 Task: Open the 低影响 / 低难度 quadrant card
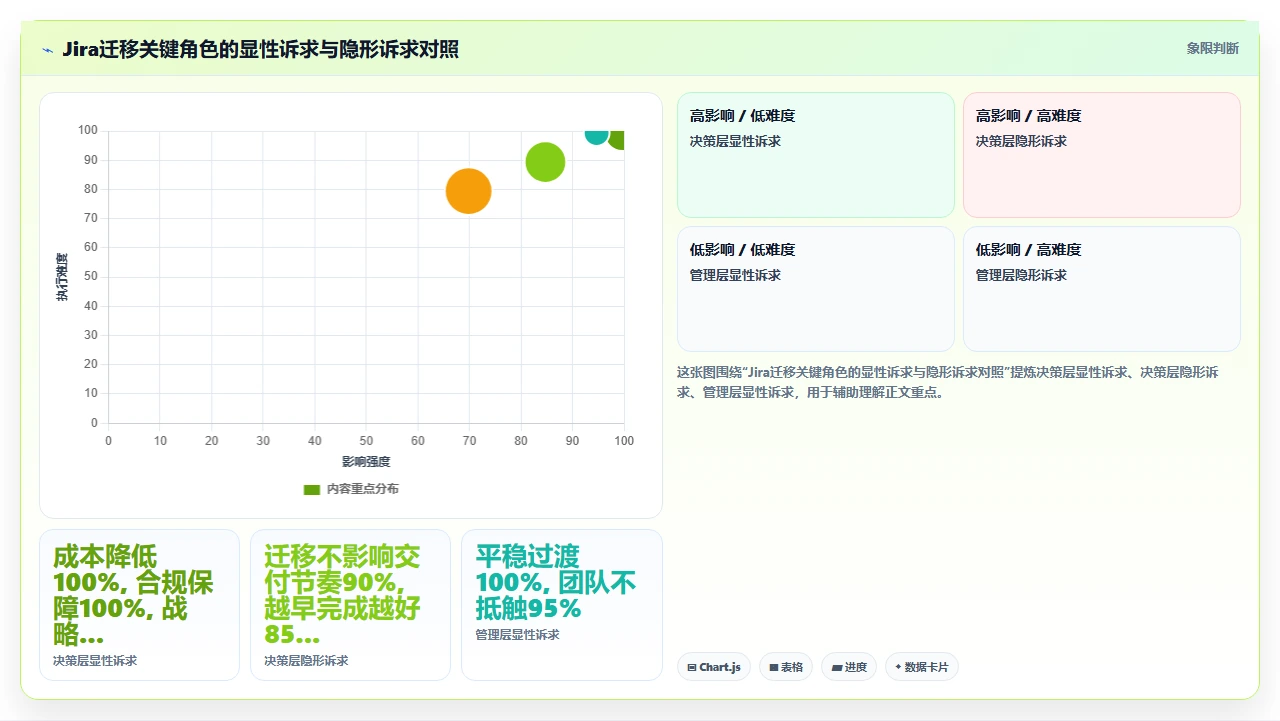[x=816, y=289]
